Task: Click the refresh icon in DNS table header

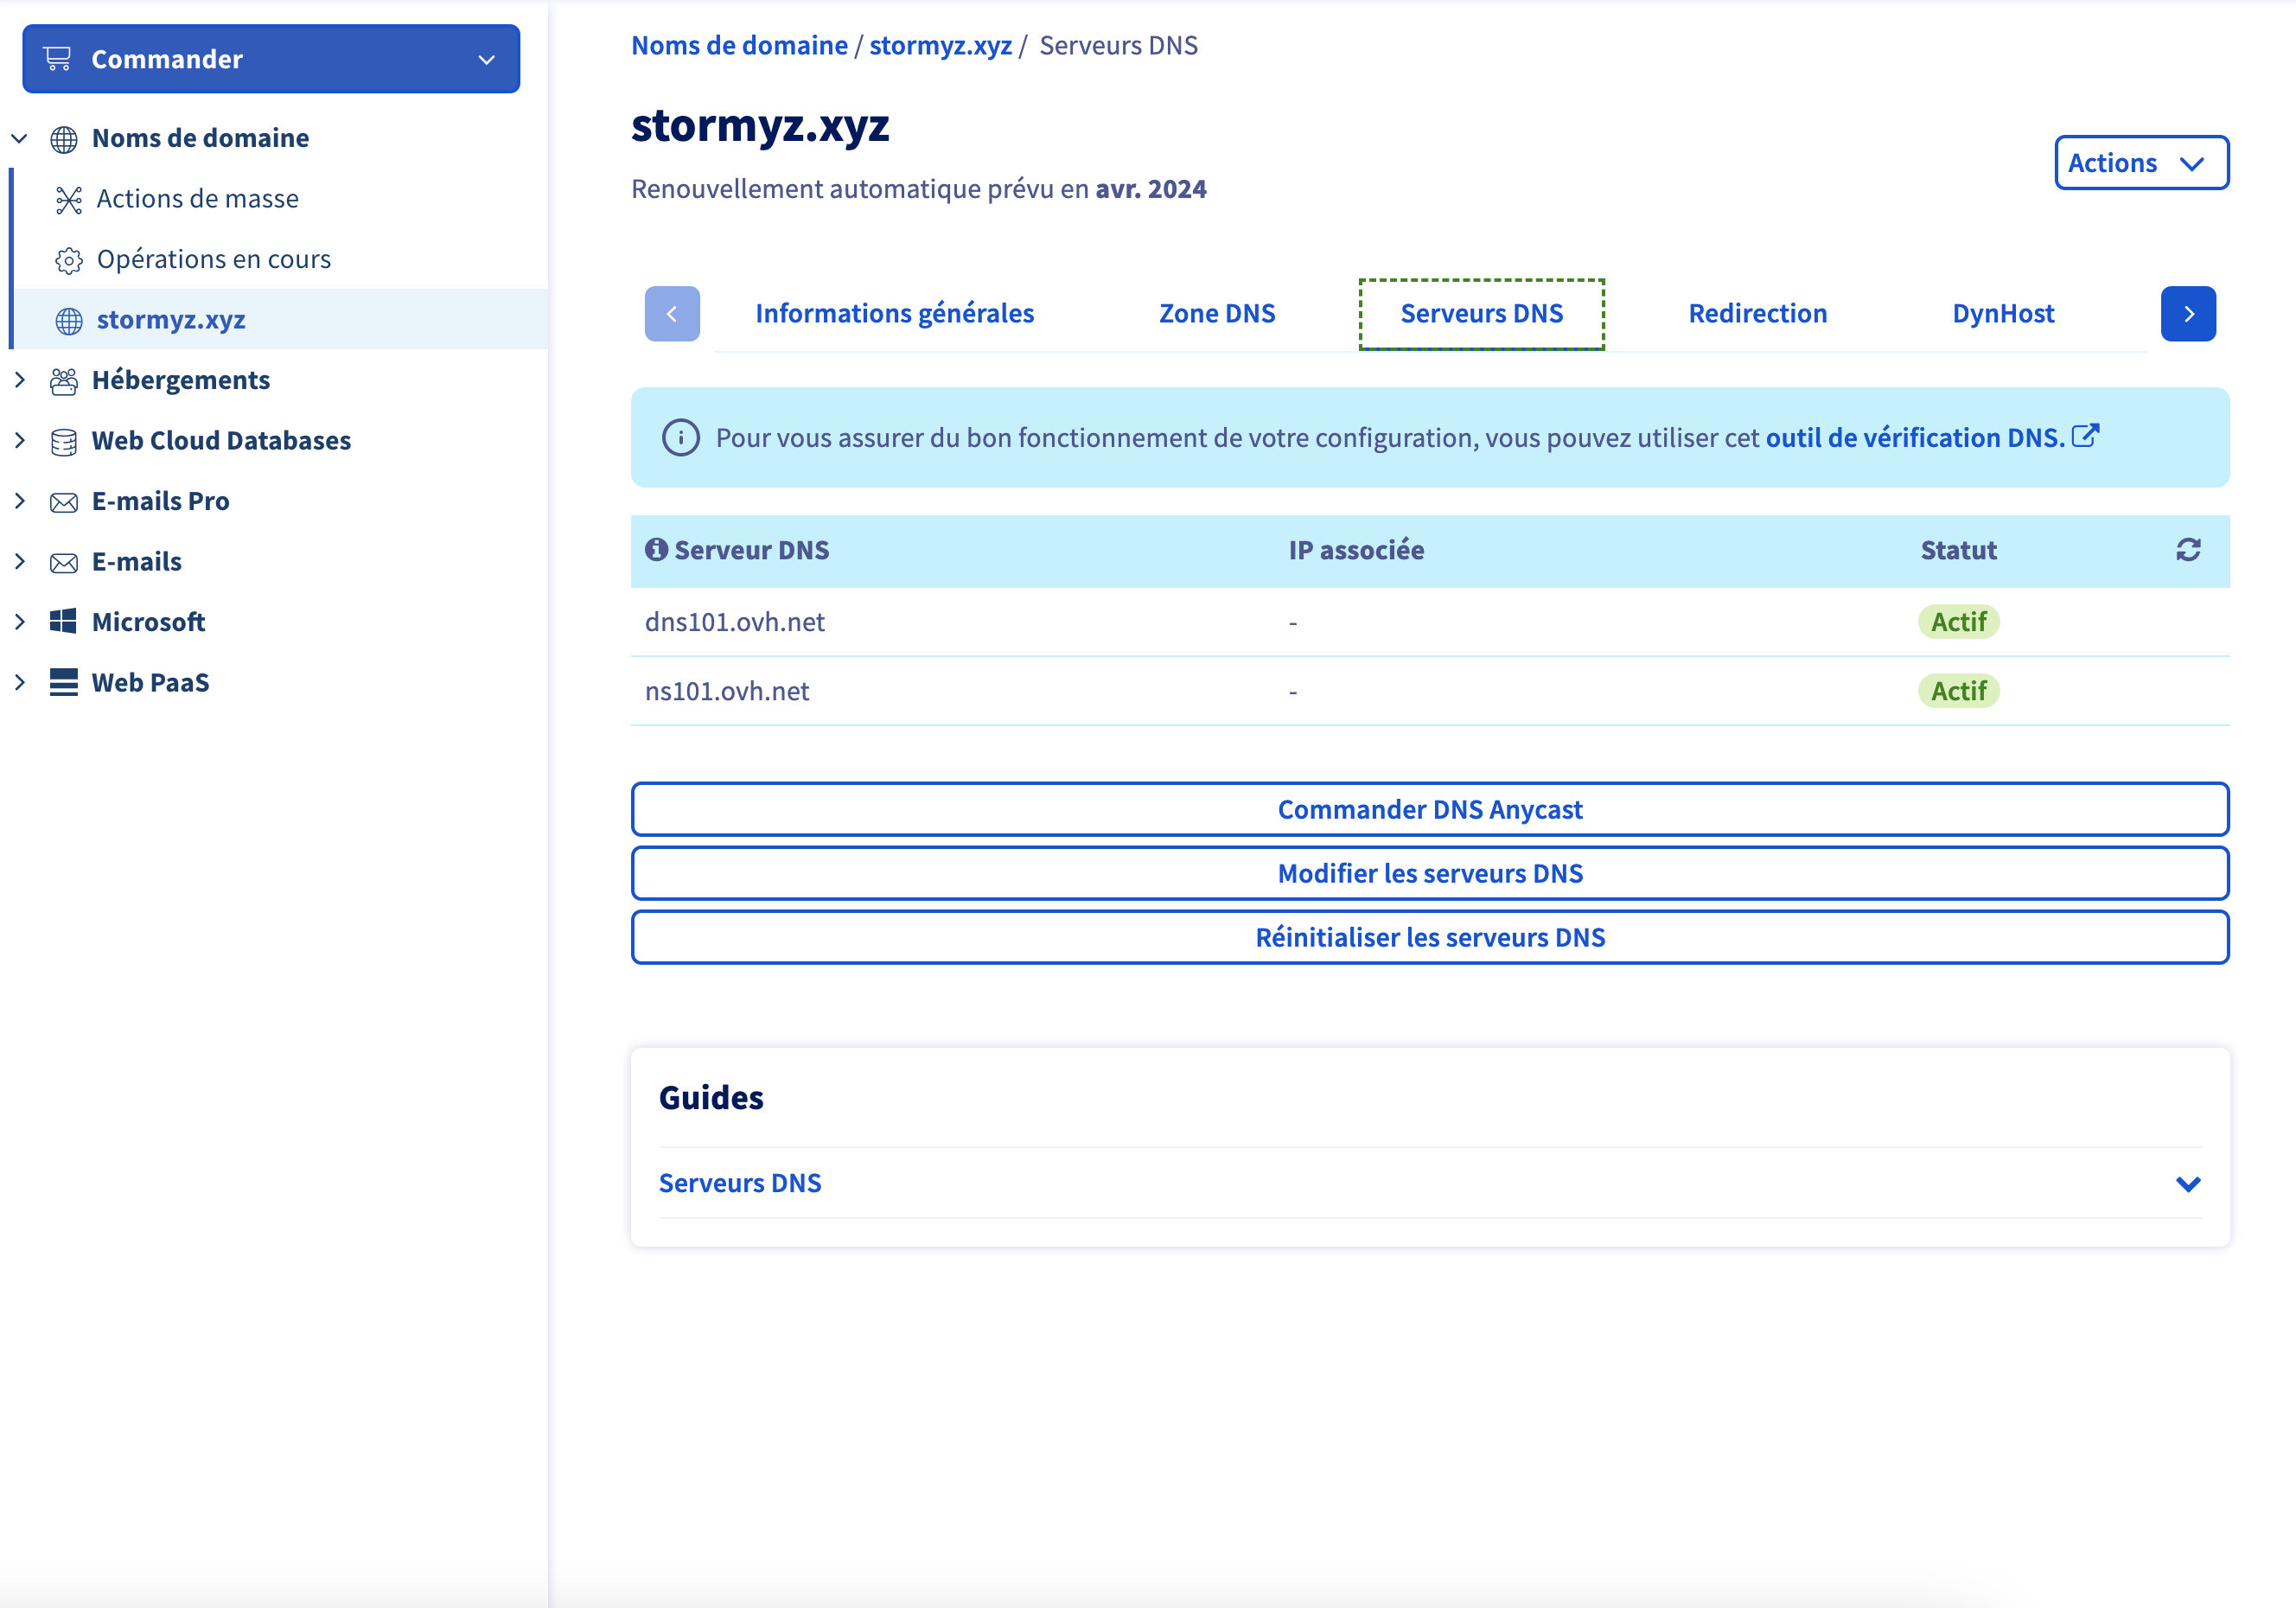Action: [x=2187, y=549]
